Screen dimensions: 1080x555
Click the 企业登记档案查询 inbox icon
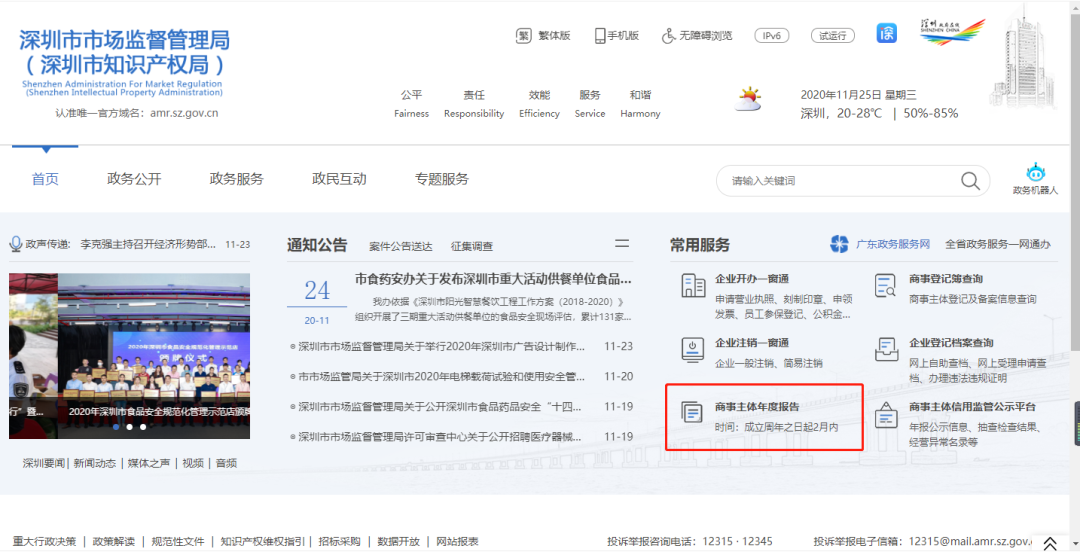(x=886, y=349)
